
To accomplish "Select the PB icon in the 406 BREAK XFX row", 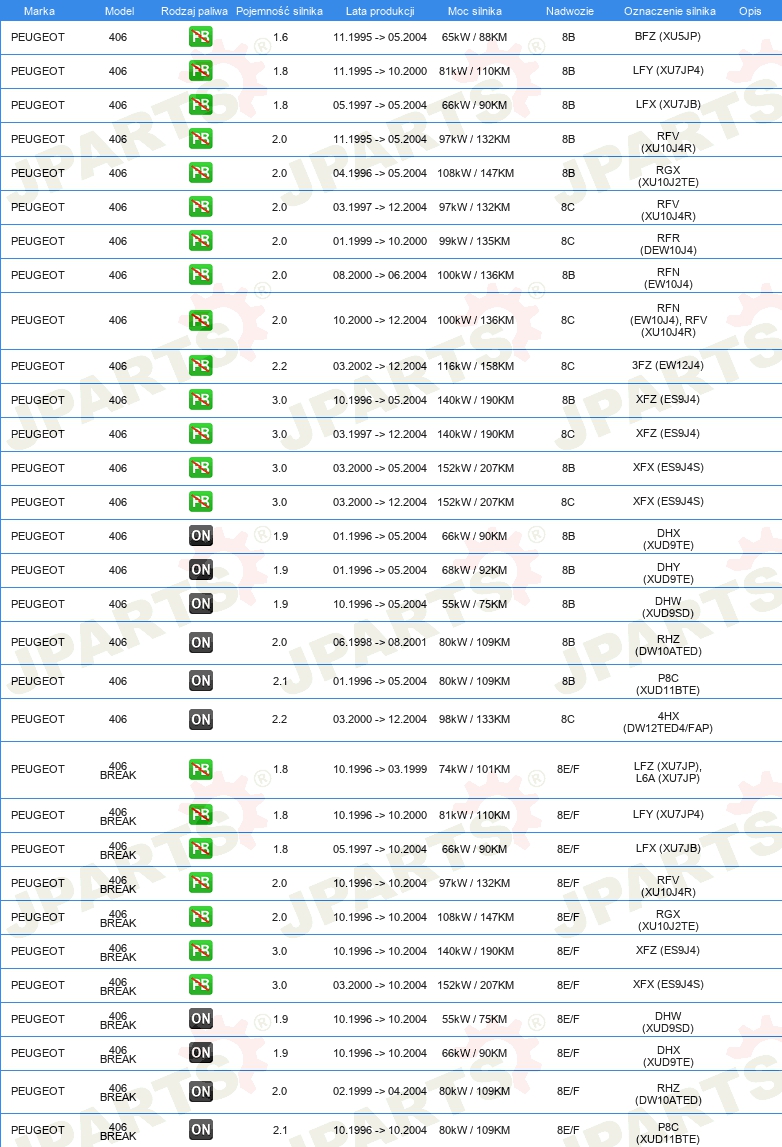I will (x=200, y=985).
